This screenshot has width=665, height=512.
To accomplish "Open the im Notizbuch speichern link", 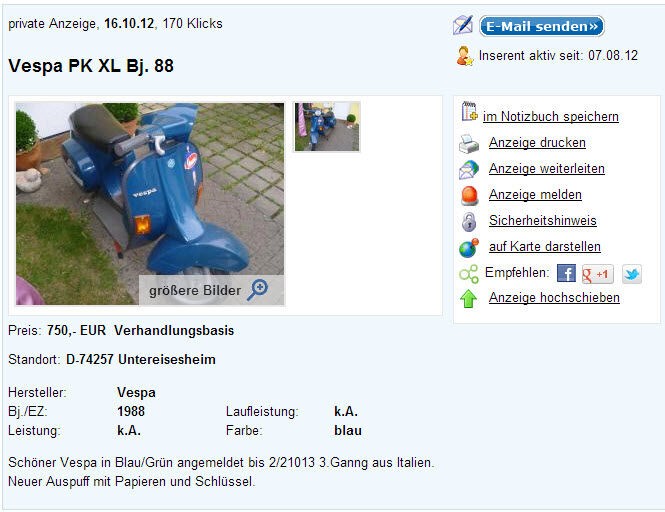I will coord(550,116).
